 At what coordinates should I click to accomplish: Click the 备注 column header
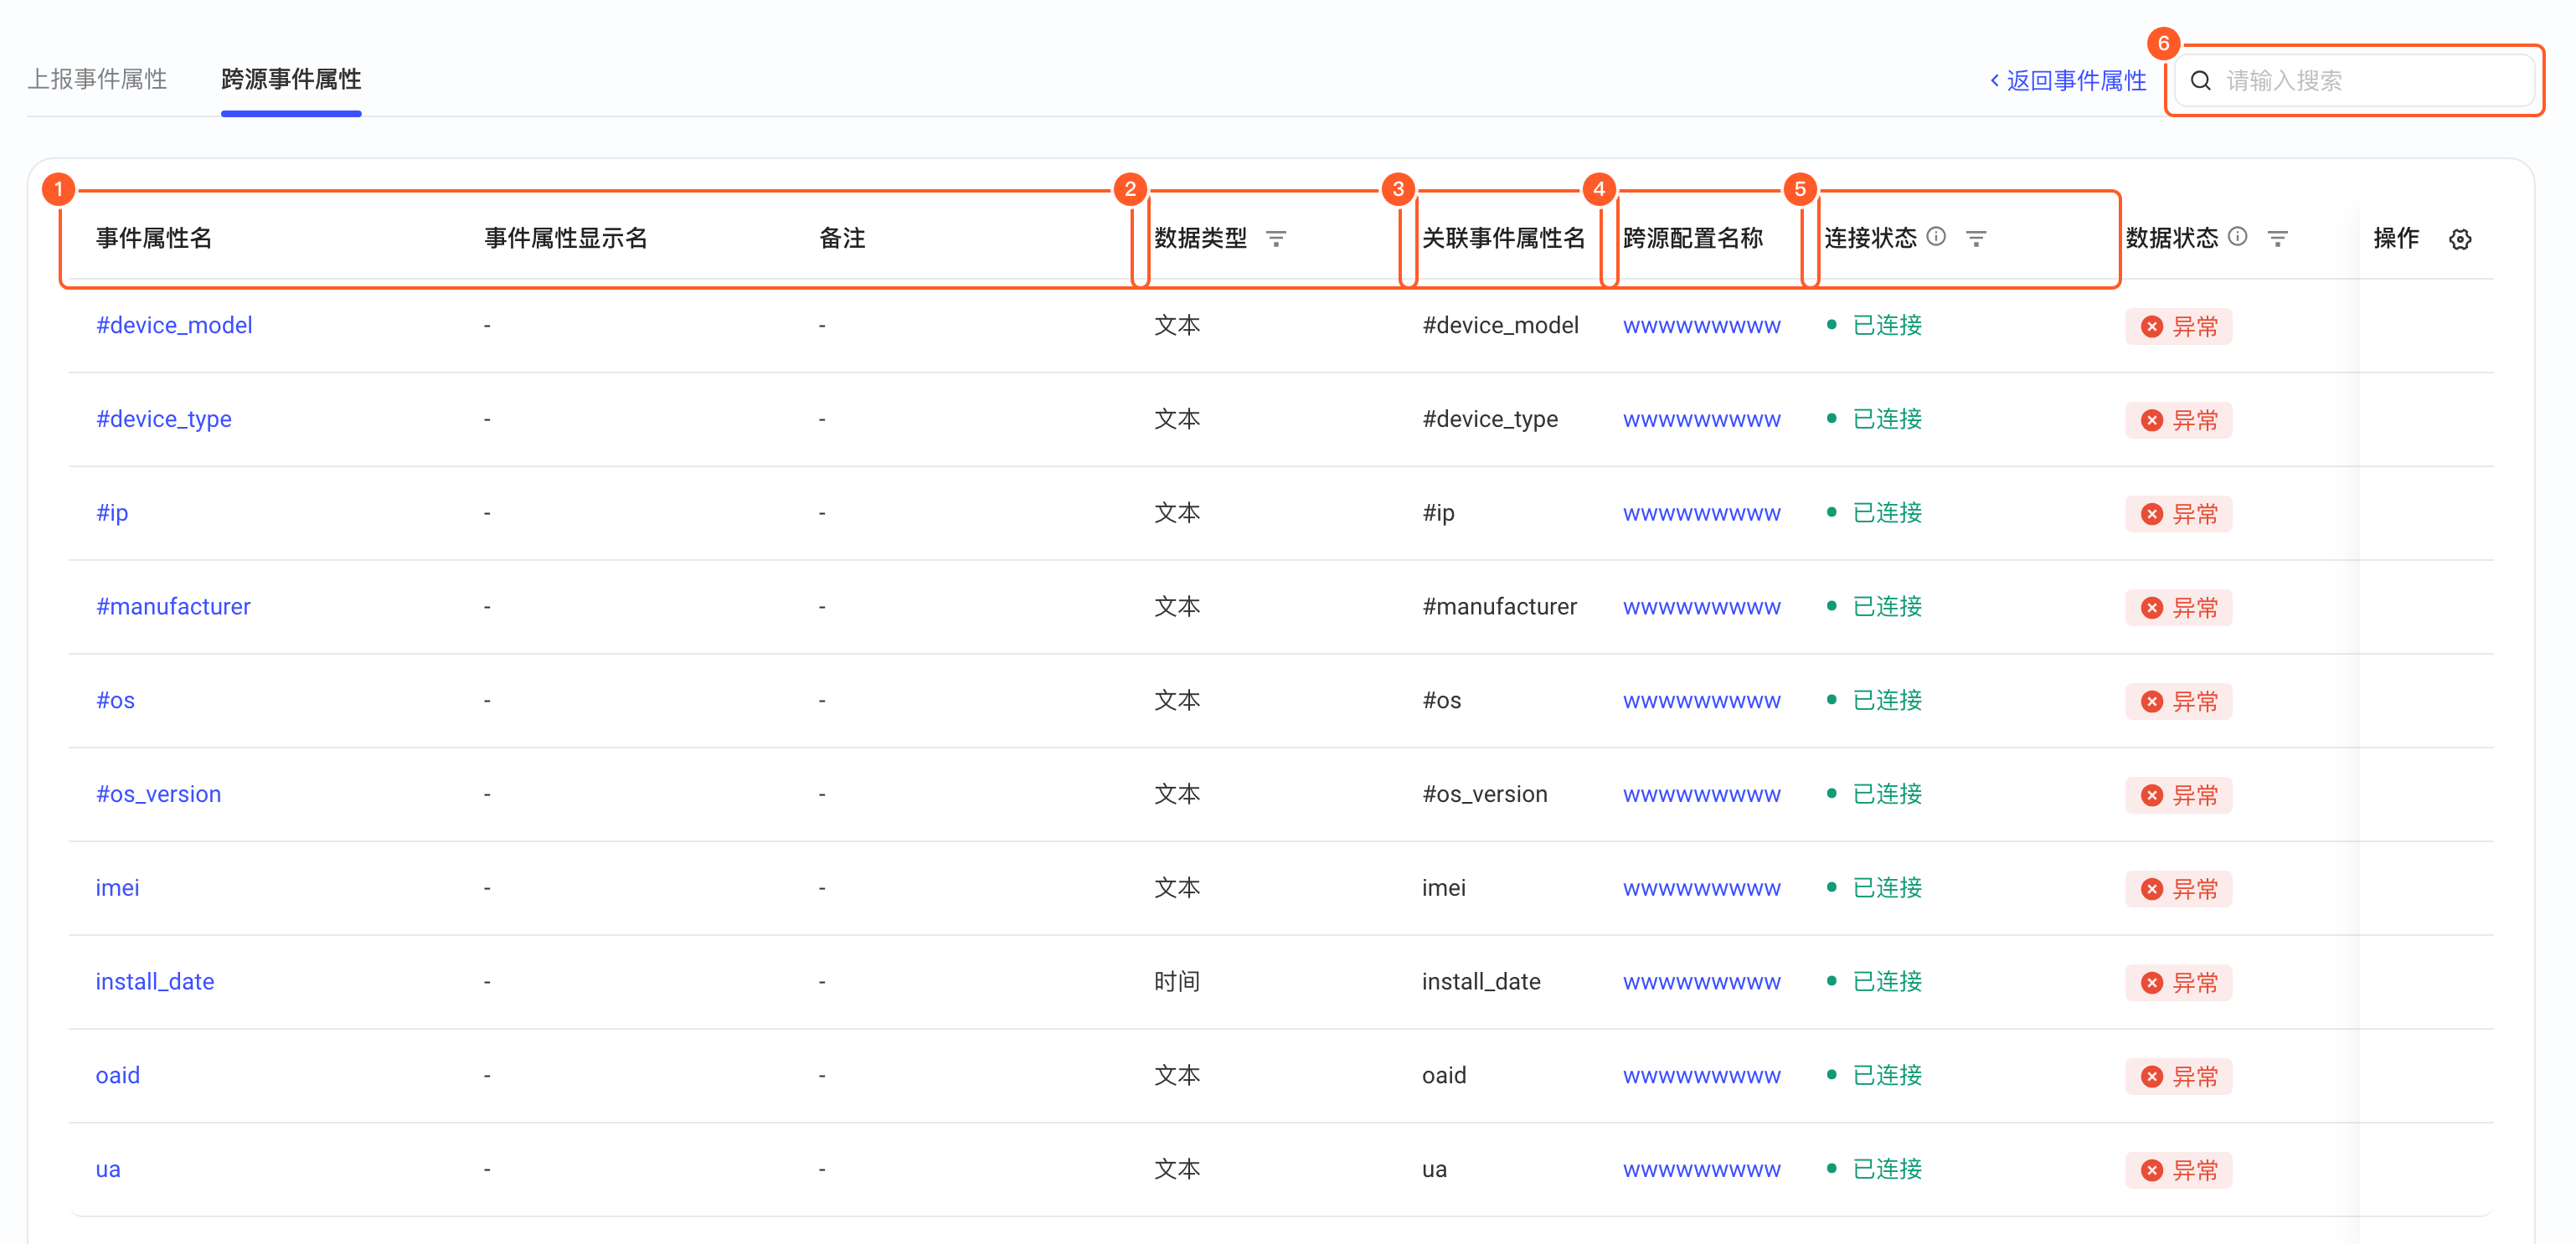(842, 238)
